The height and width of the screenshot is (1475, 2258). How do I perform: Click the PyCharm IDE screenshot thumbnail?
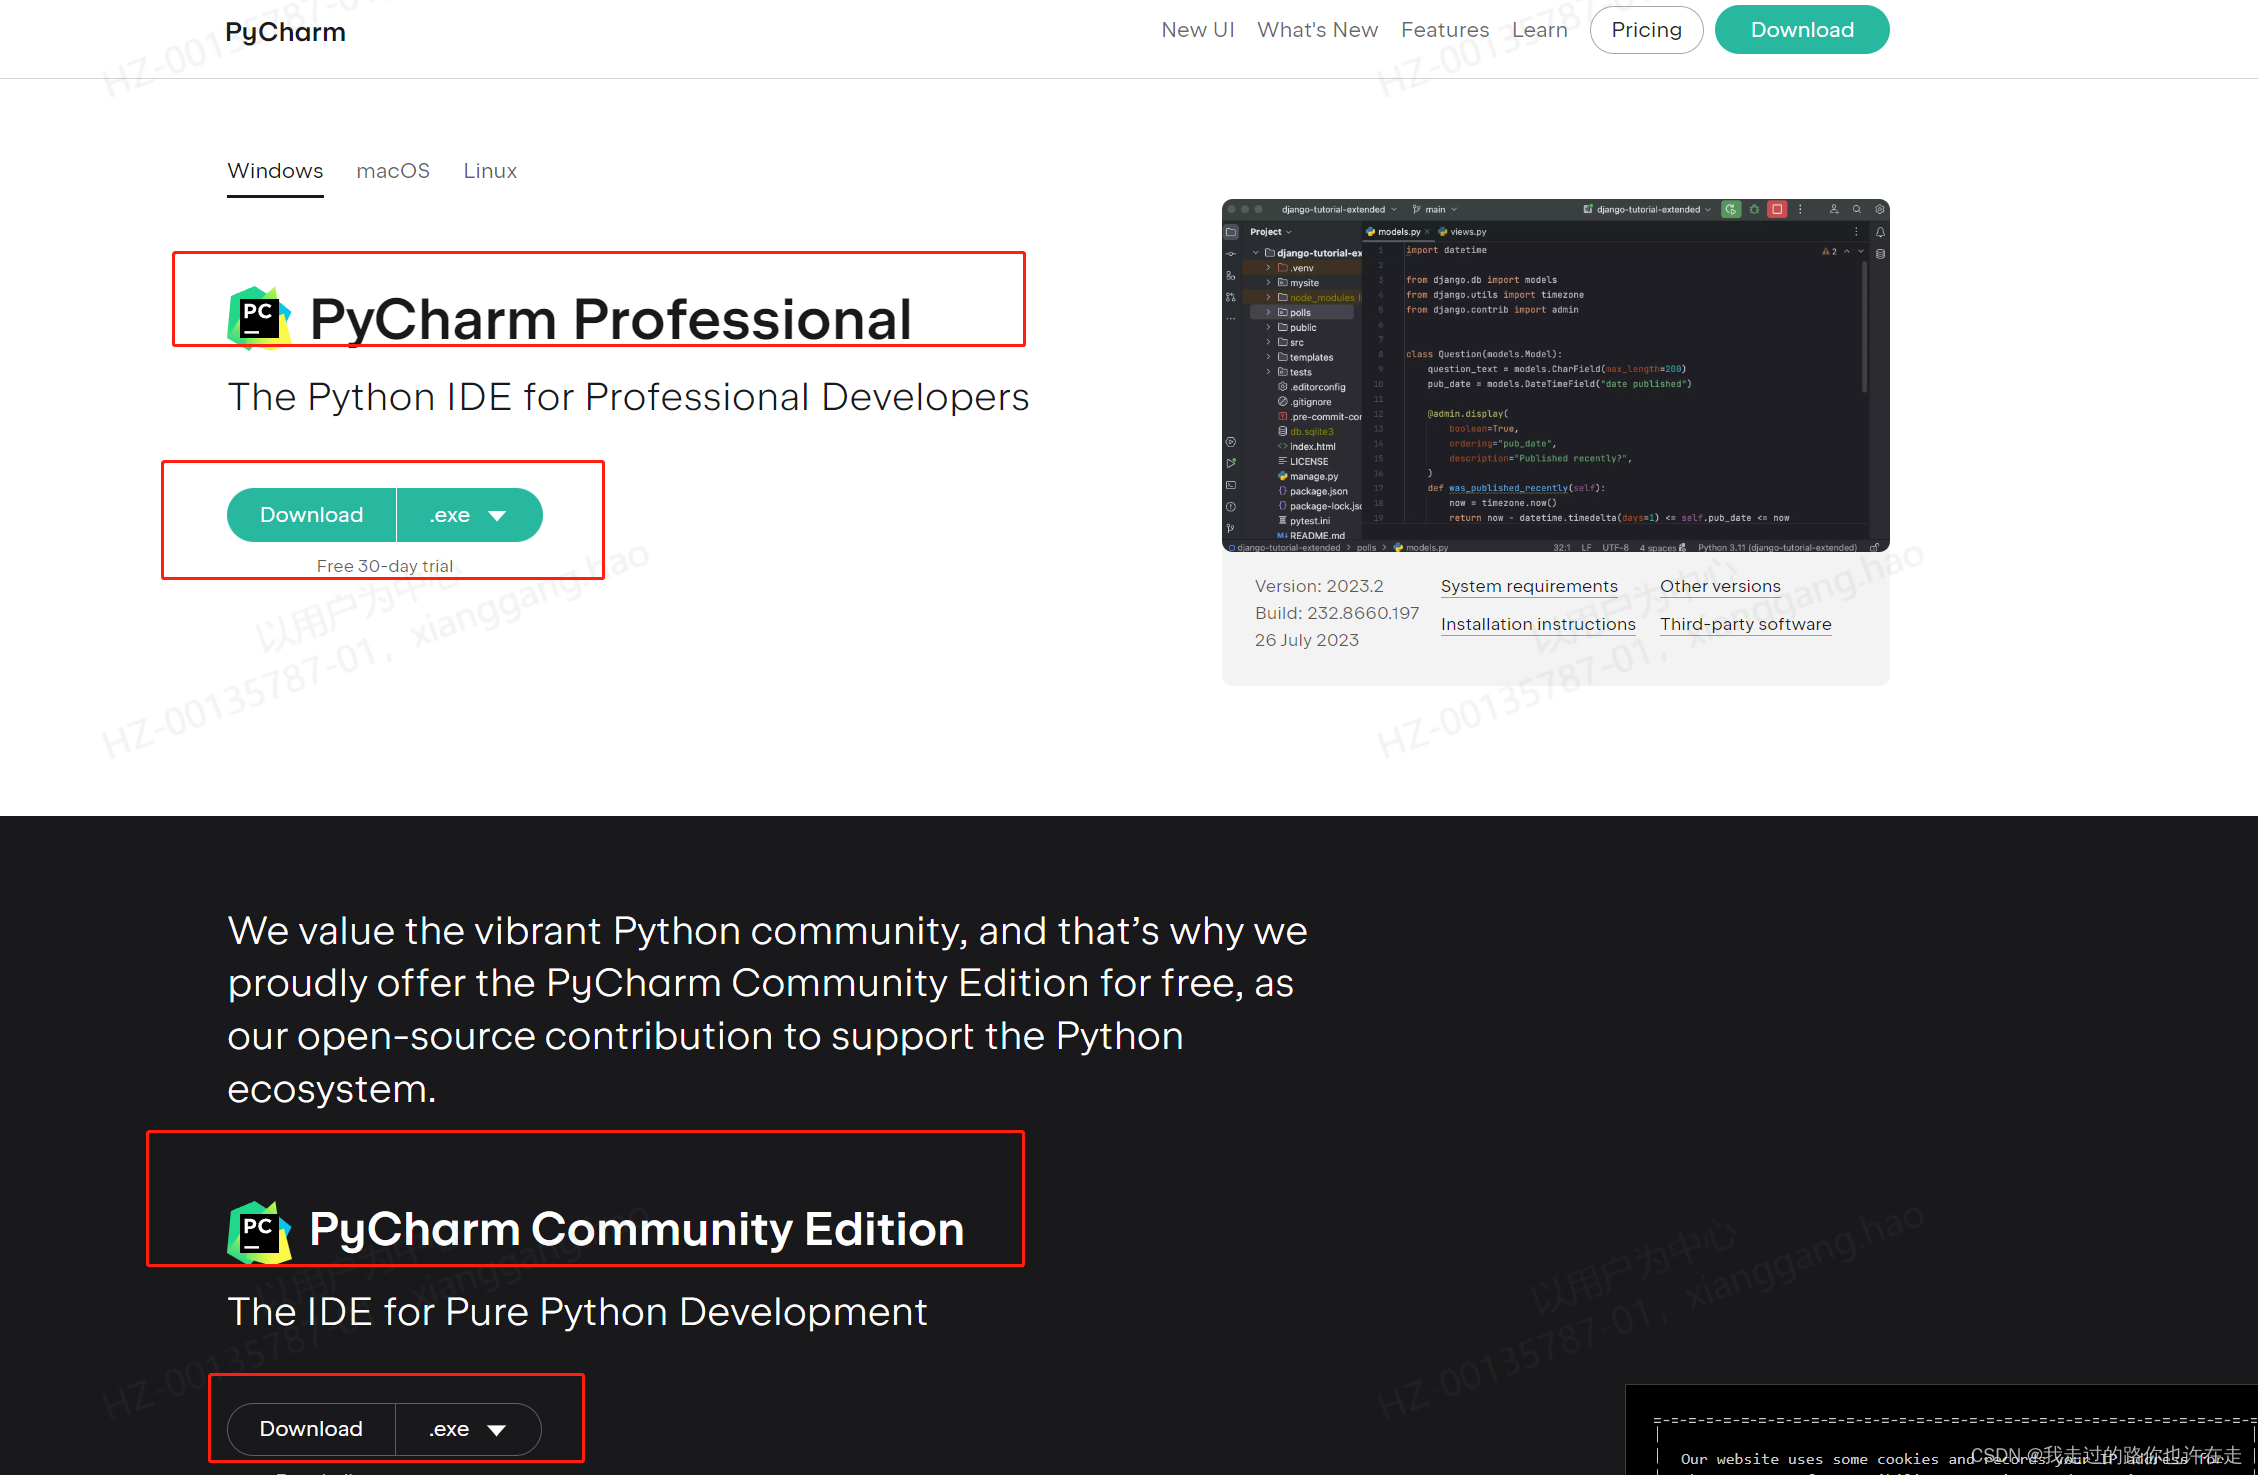pyautogui.click(x=1556, y=375)
